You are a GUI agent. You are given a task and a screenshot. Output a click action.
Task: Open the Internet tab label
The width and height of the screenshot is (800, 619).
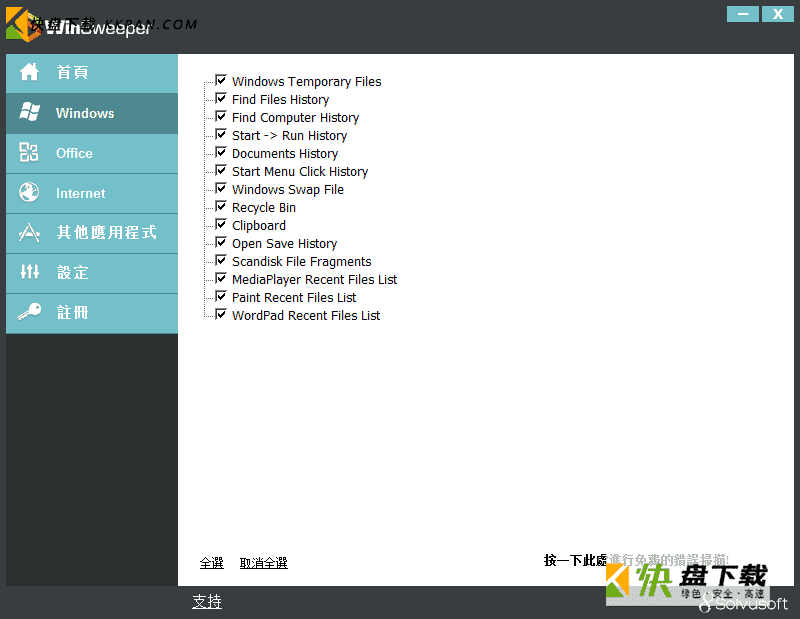coord(81,193)
